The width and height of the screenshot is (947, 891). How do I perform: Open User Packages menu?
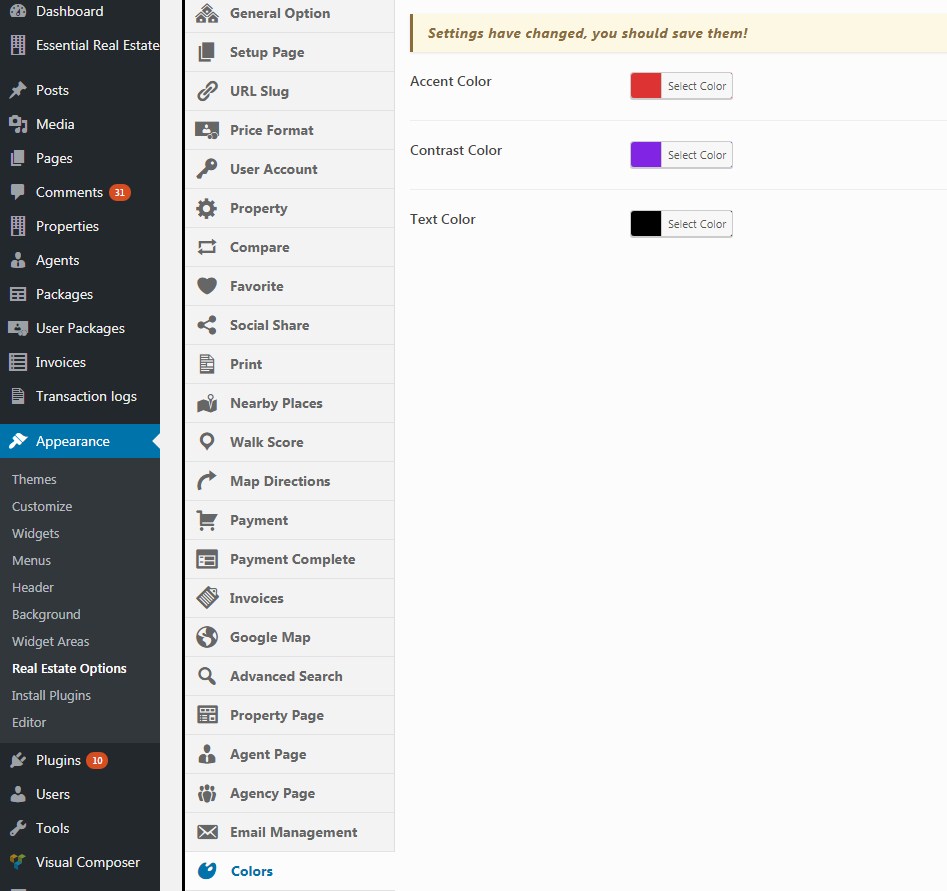click(80, 328)
